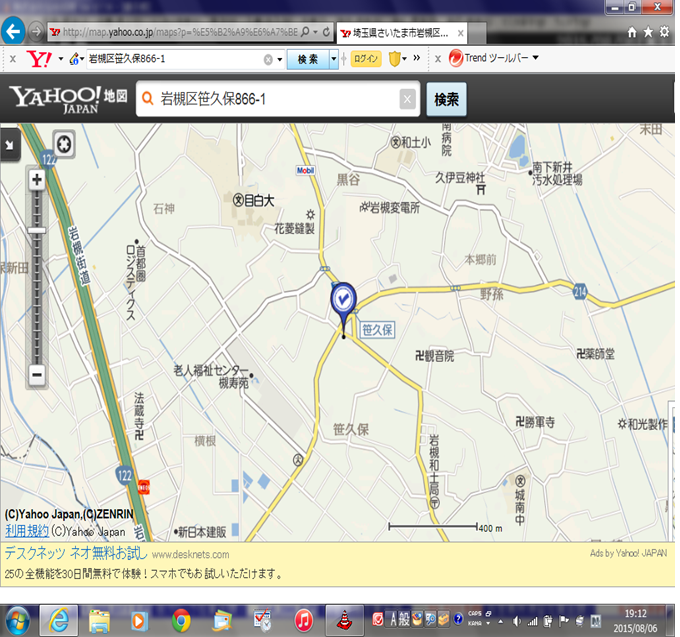
Task: Close the Yahoo toolbar with X
Action: click(x=13, y=59)
